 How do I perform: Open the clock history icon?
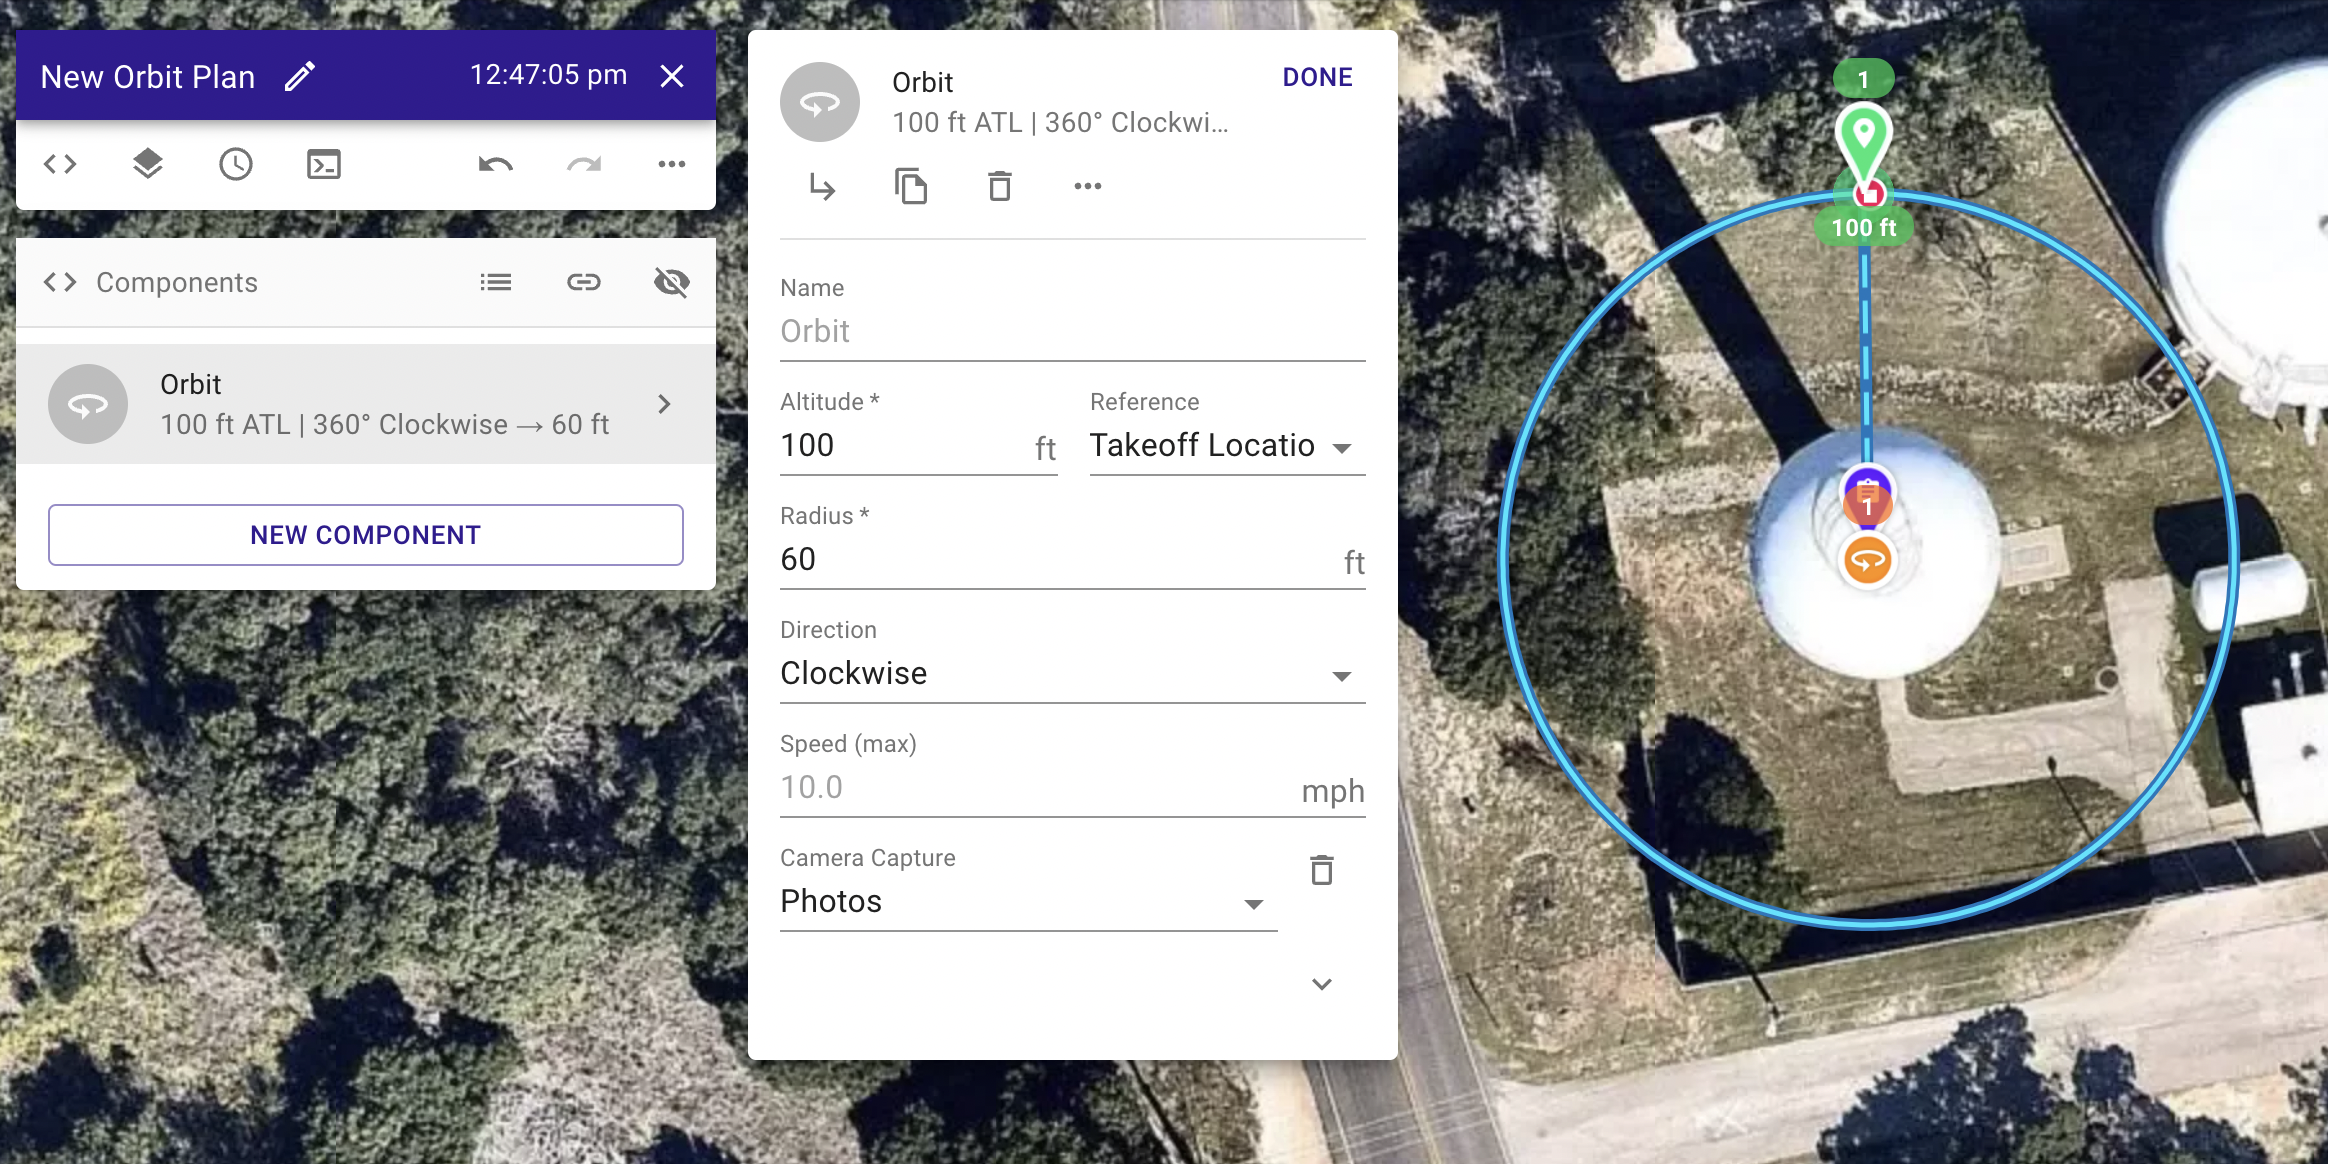[x=236, y=164]
